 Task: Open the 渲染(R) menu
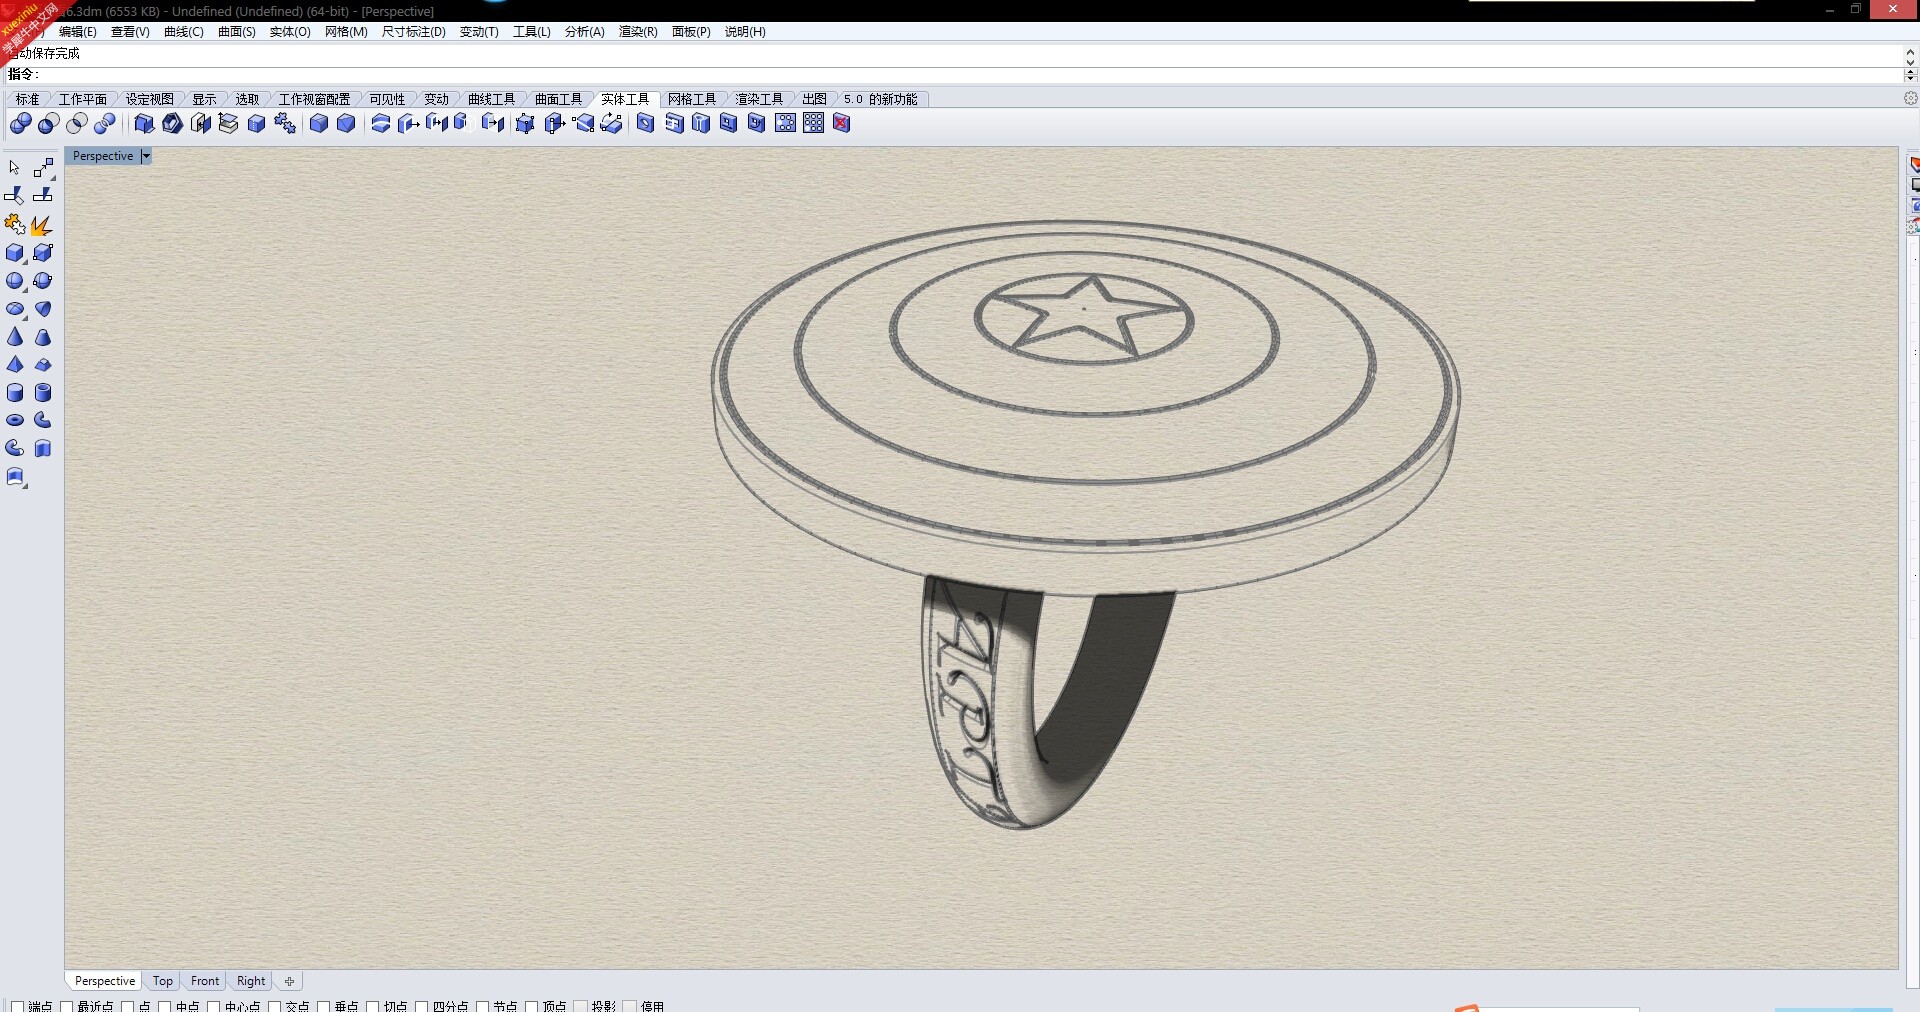click(x=638, y=32)
